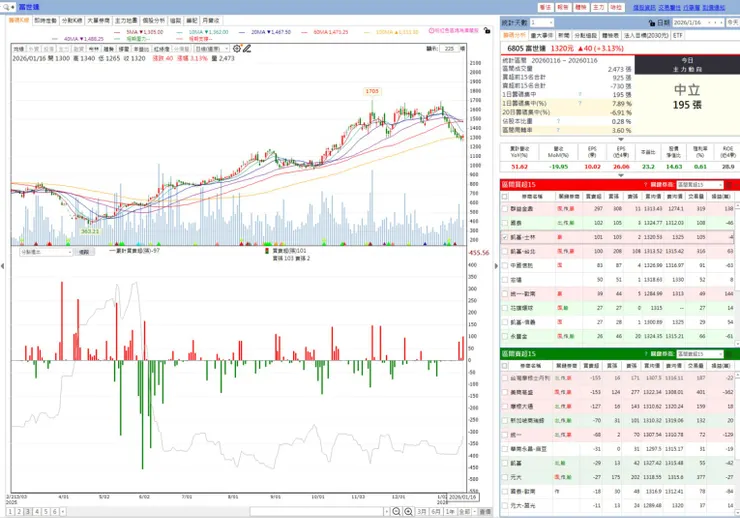Click the zoom out magnifier icon
The image size is (740, 518).
(396, 511)
